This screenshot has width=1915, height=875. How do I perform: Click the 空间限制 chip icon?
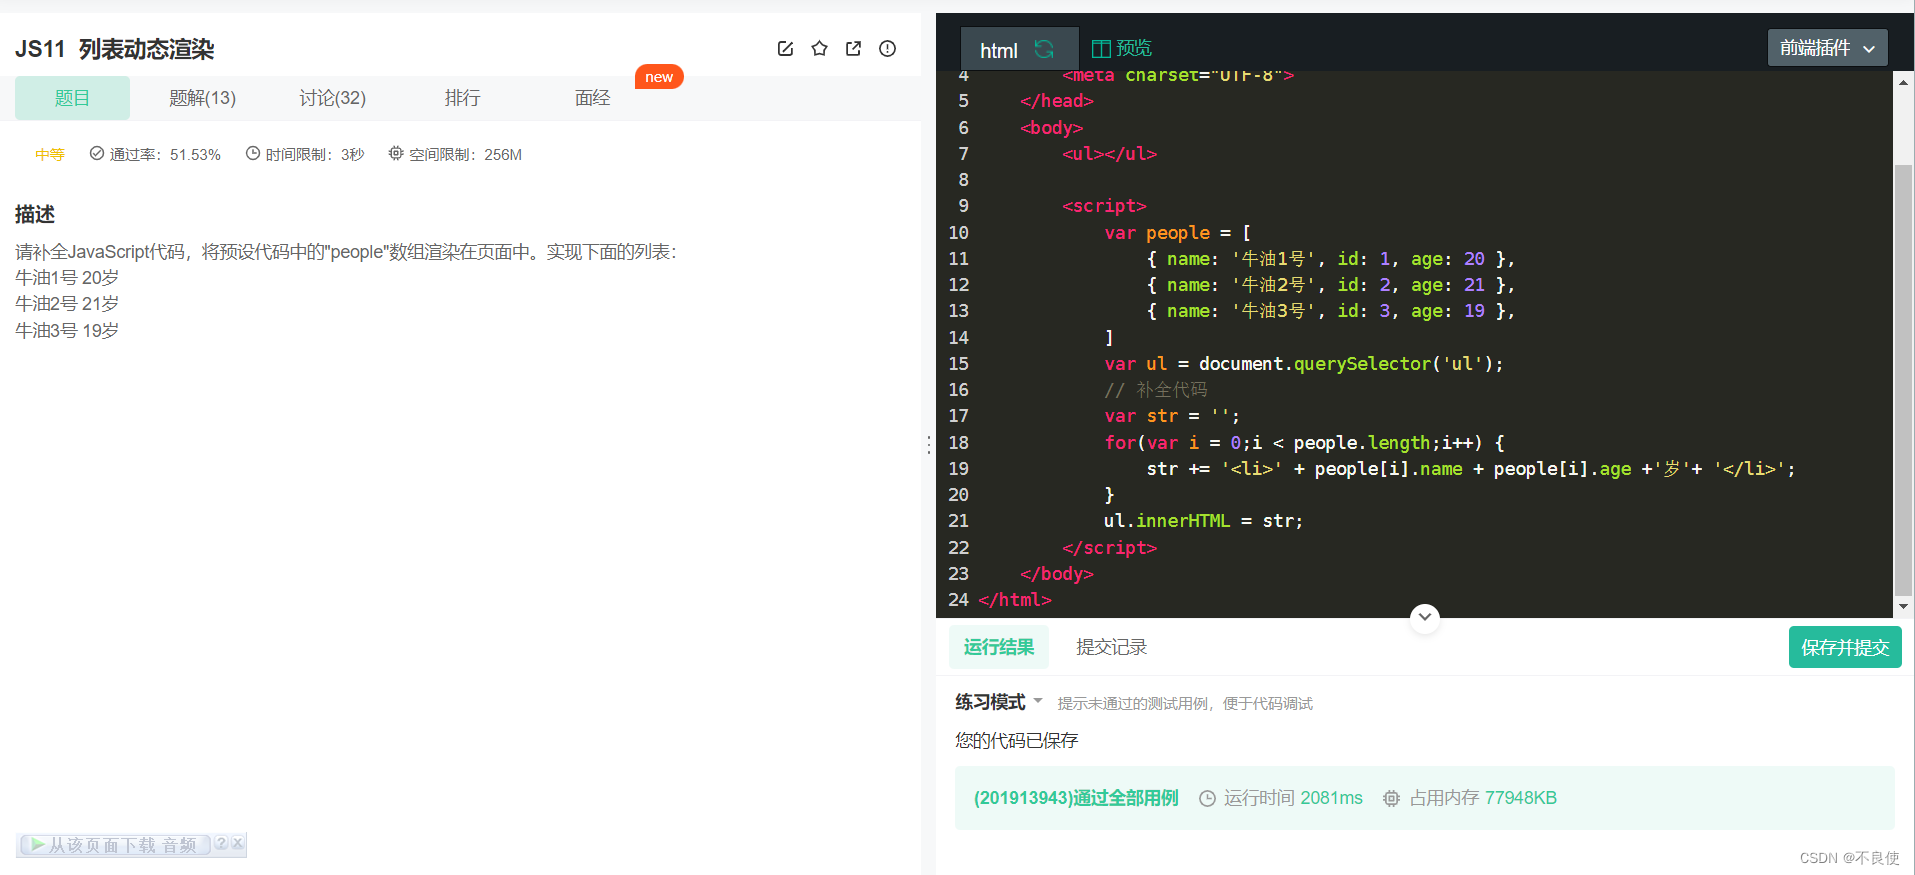coord(396,153)
